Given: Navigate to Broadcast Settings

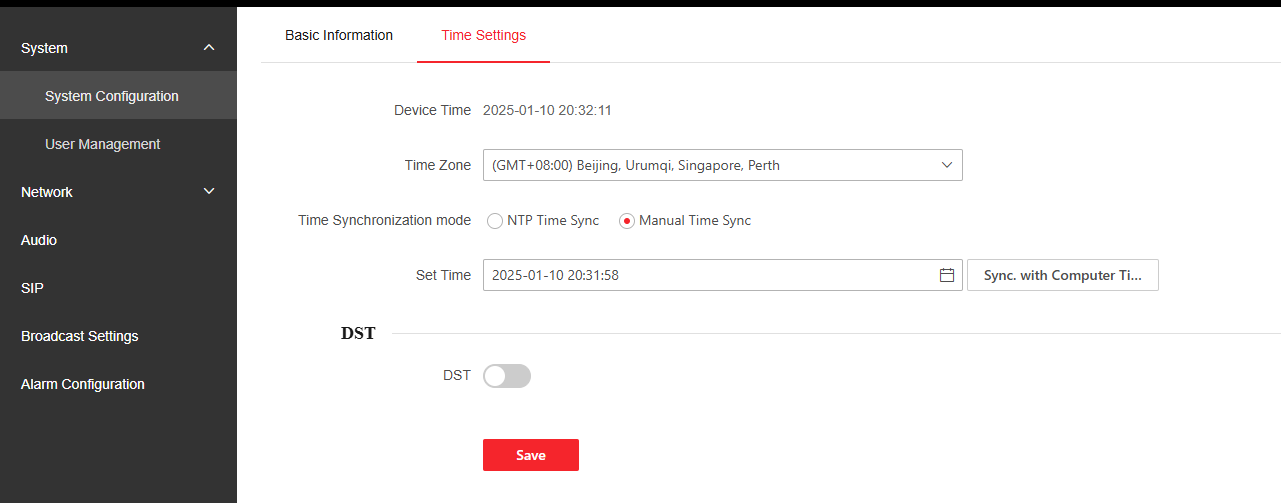Looking at the screenshot, I should pos(80,336).
